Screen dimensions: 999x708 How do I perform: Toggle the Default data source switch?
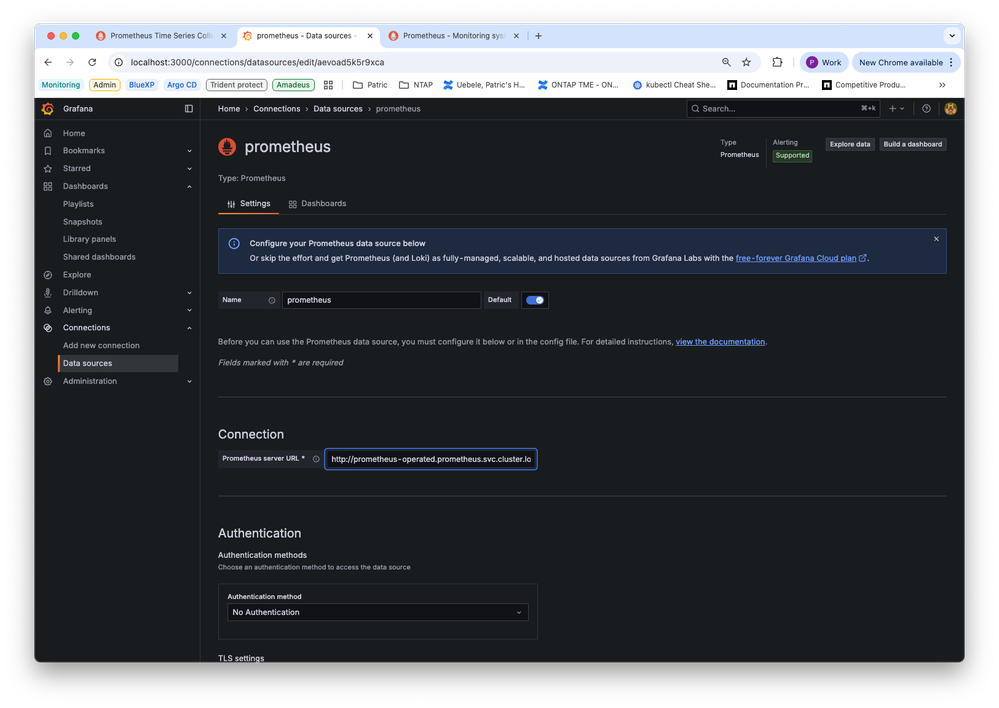click(x=535, y=300)
